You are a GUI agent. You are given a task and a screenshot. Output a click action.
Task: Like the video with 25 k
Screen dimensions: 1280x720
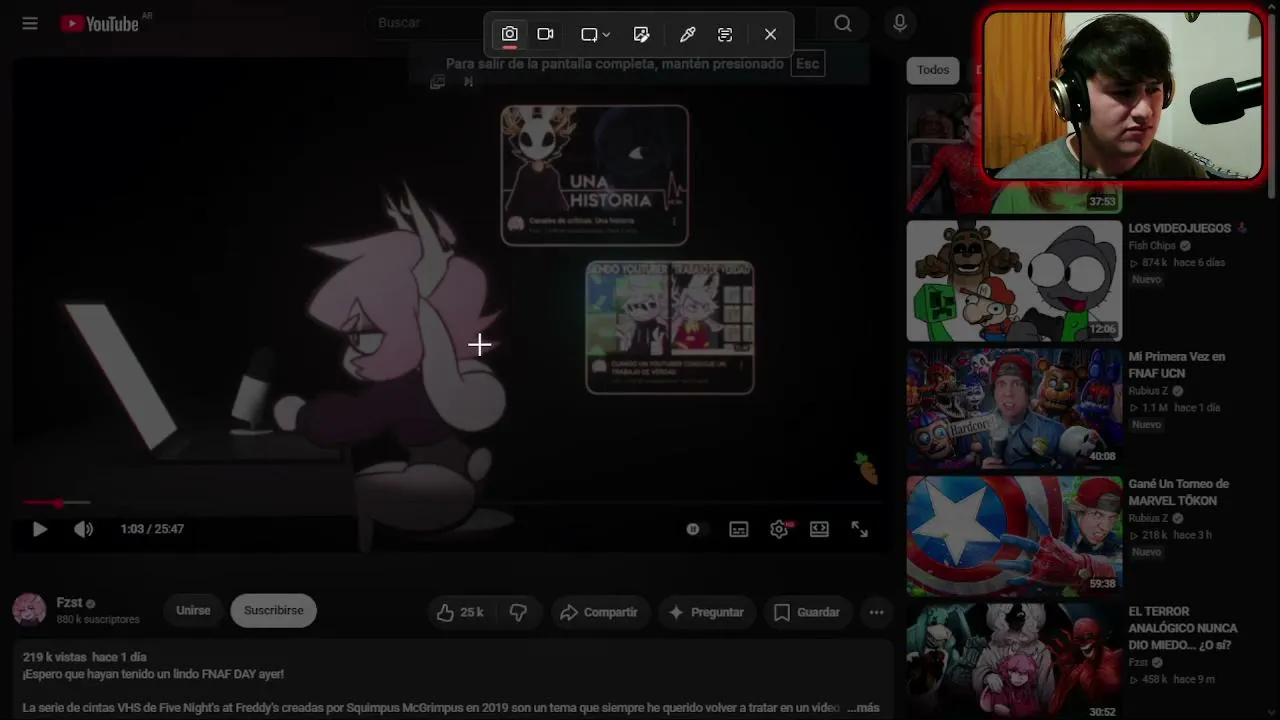click(461, 612)
